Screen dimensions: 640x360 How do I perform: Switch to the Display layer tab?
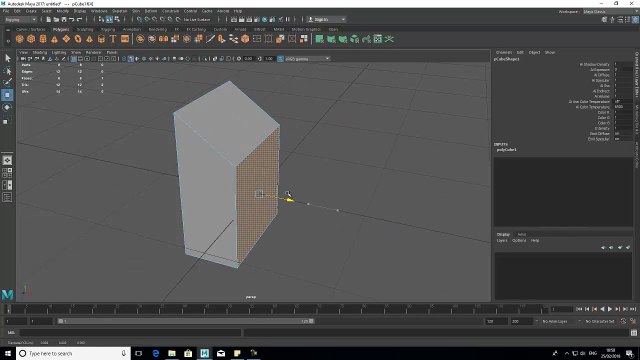tap(503, 234)
